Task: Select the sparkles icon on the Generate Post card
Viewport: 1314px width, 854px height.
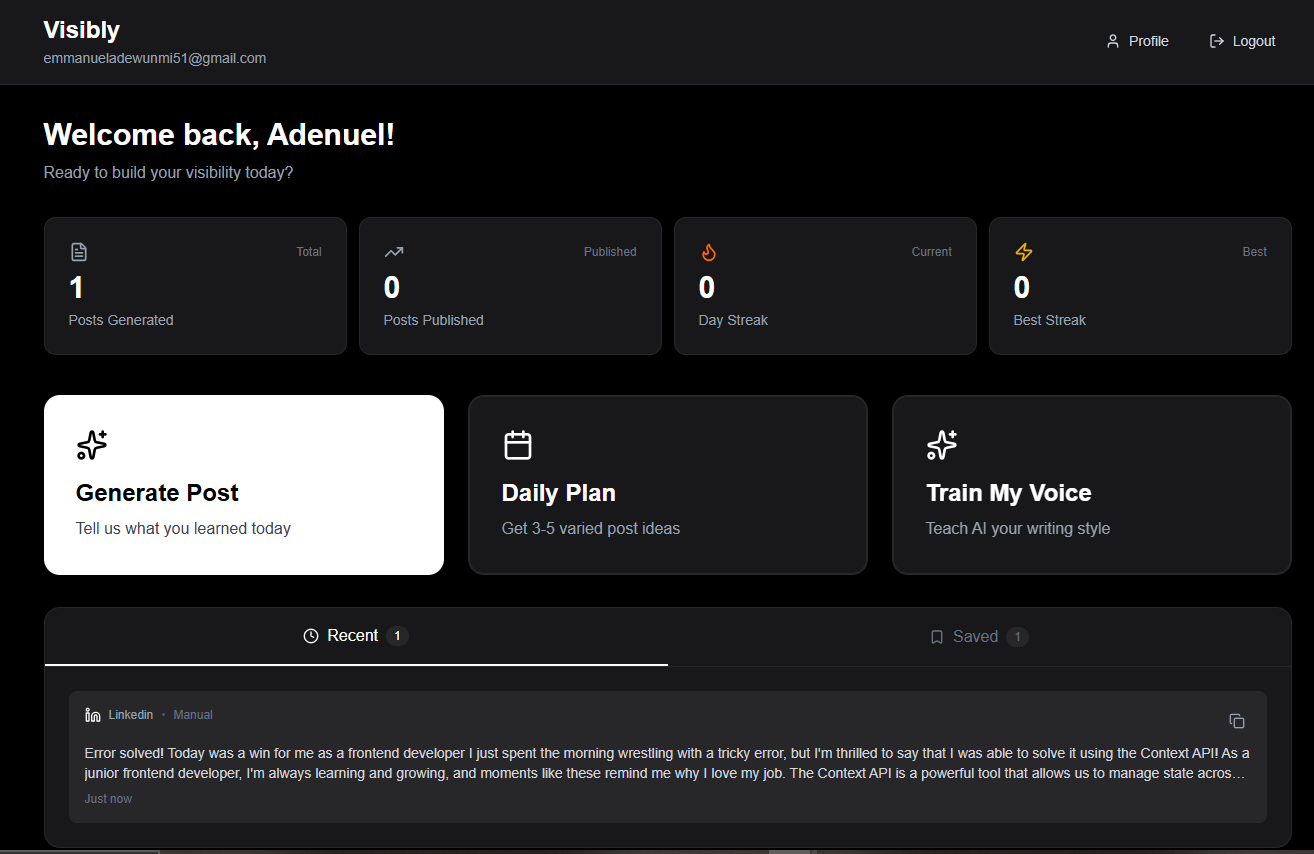Action: pos(91,445)
